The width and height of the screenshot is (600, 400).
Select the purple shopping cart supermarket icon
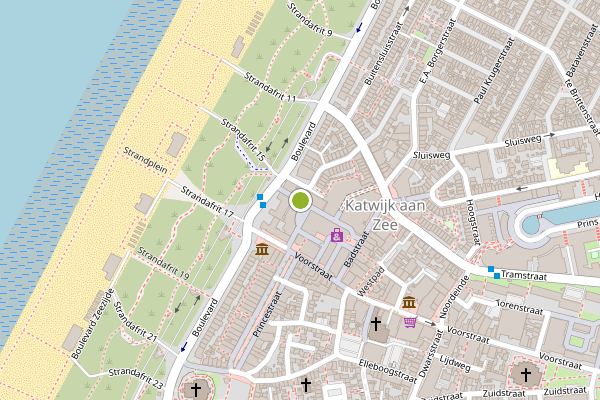point(410,322)
